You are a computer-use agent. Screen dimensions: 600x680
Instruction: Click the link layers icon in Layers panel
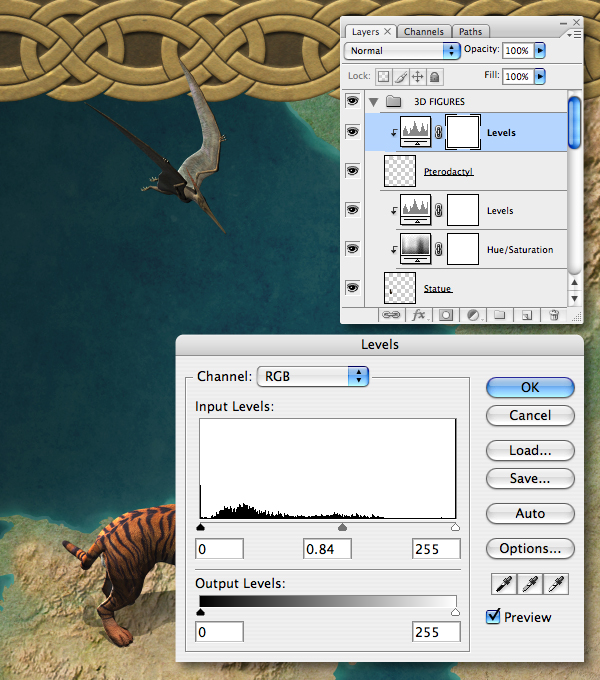coord(391,315)
